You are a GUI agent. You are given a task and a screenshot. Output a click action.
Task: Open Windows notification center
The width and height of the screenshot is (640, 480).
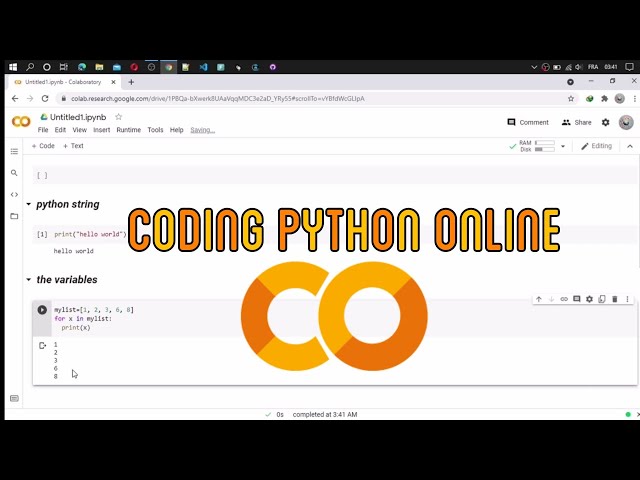pyautogui.click(x=629, y=67)
